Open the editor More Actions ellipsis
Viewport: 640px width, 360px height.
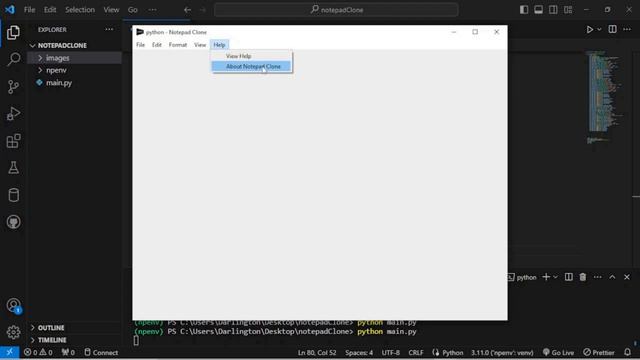coord(627,29)
